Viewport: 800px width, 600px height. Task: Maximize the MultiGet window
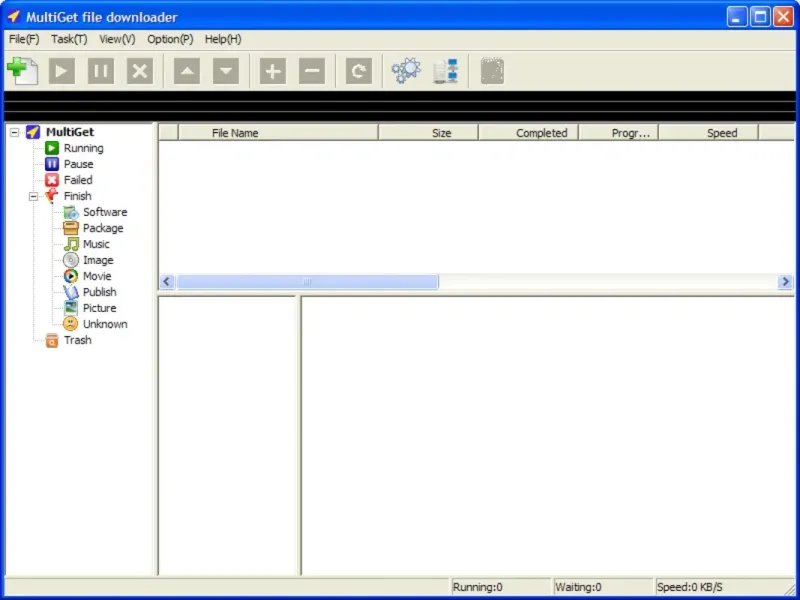760,17
